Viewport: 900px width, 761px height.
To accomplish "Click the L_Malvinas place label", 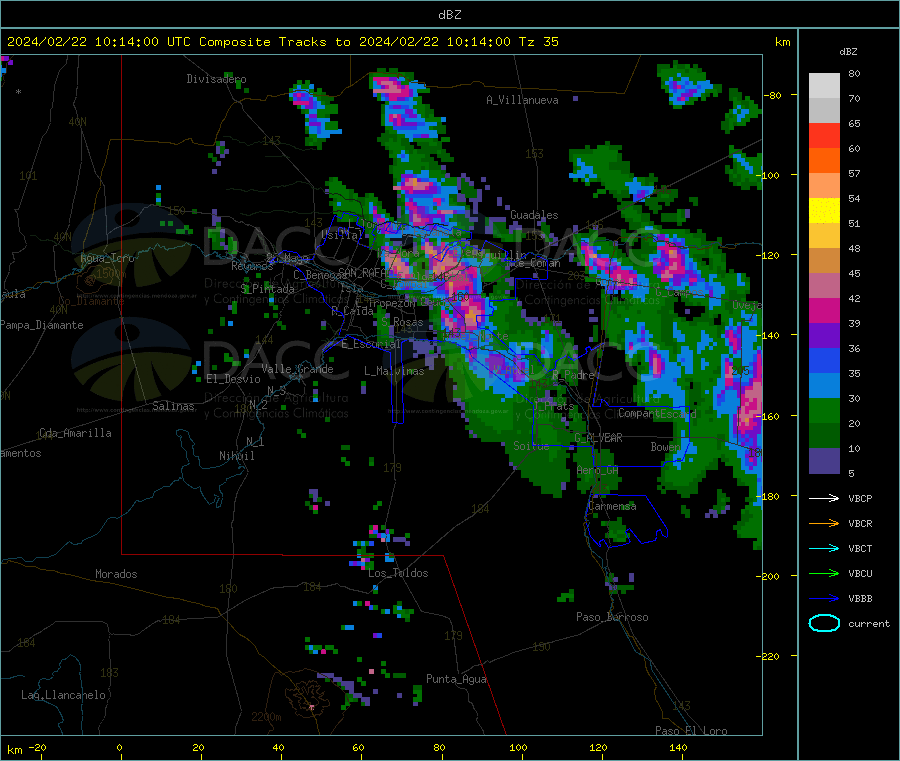I will point(394,371).
